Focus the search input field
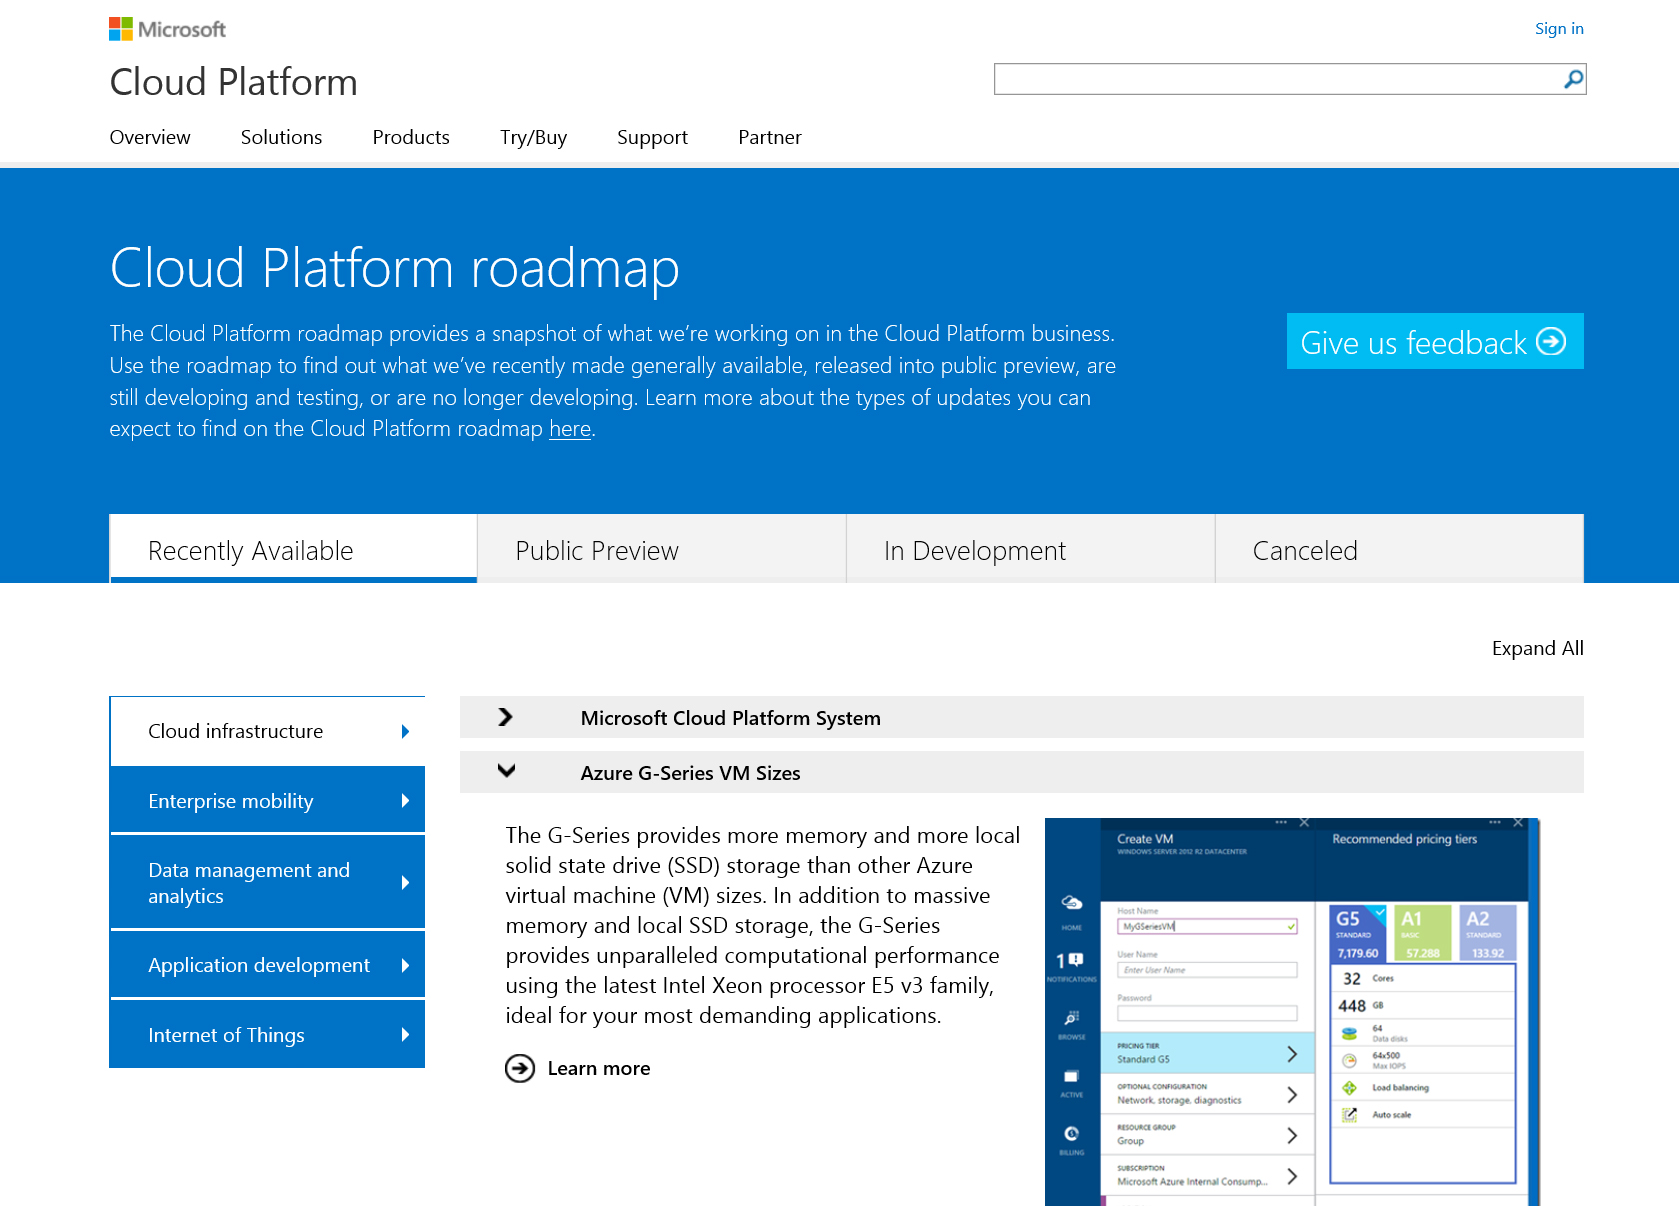1679x1206 pixels. tap(1278, 79)
